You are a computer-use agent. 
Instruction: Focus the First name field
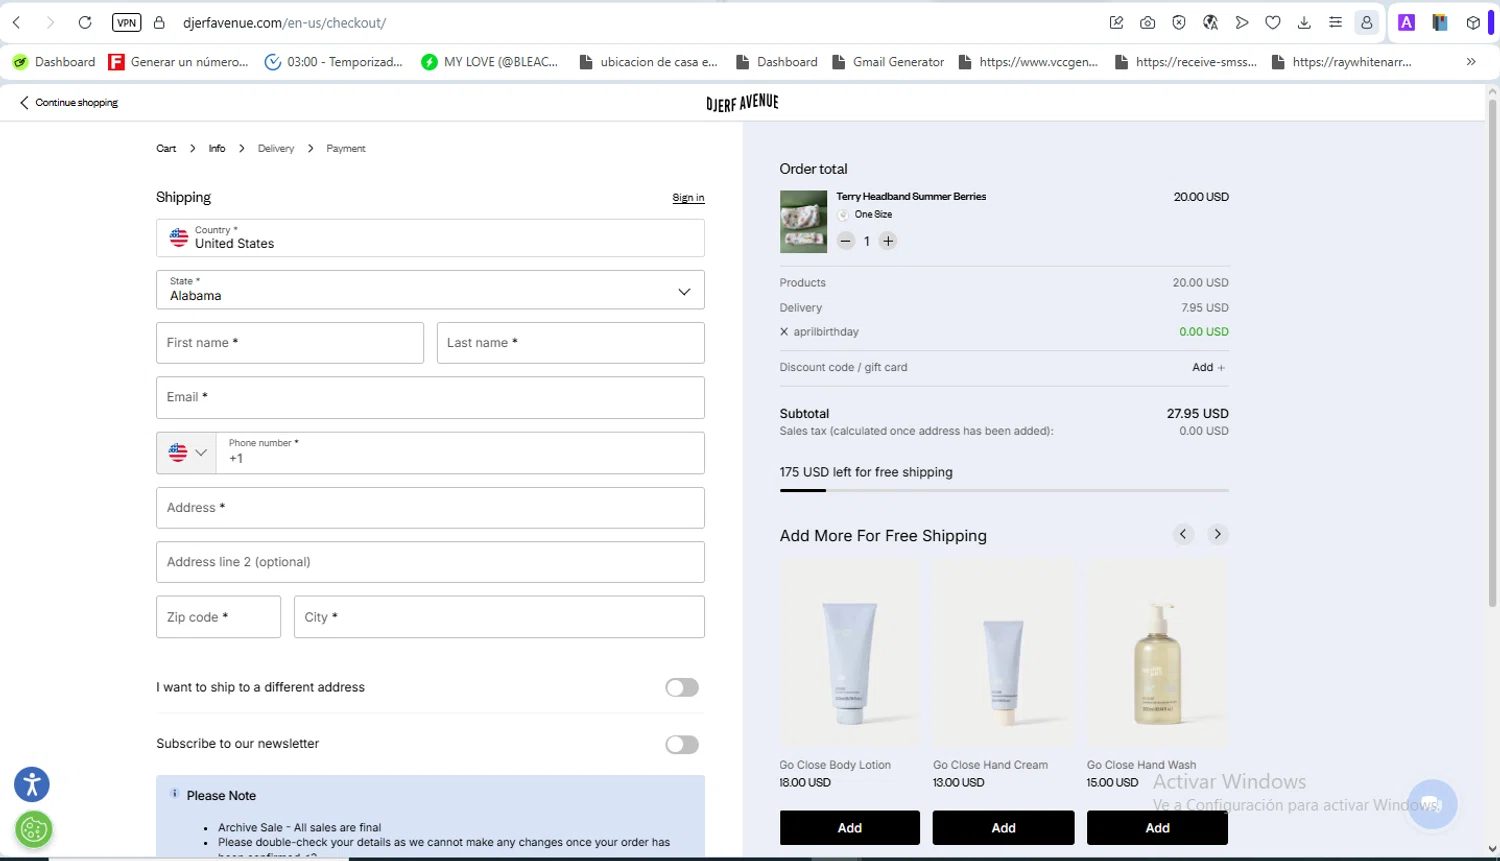[x=290, y=343]
